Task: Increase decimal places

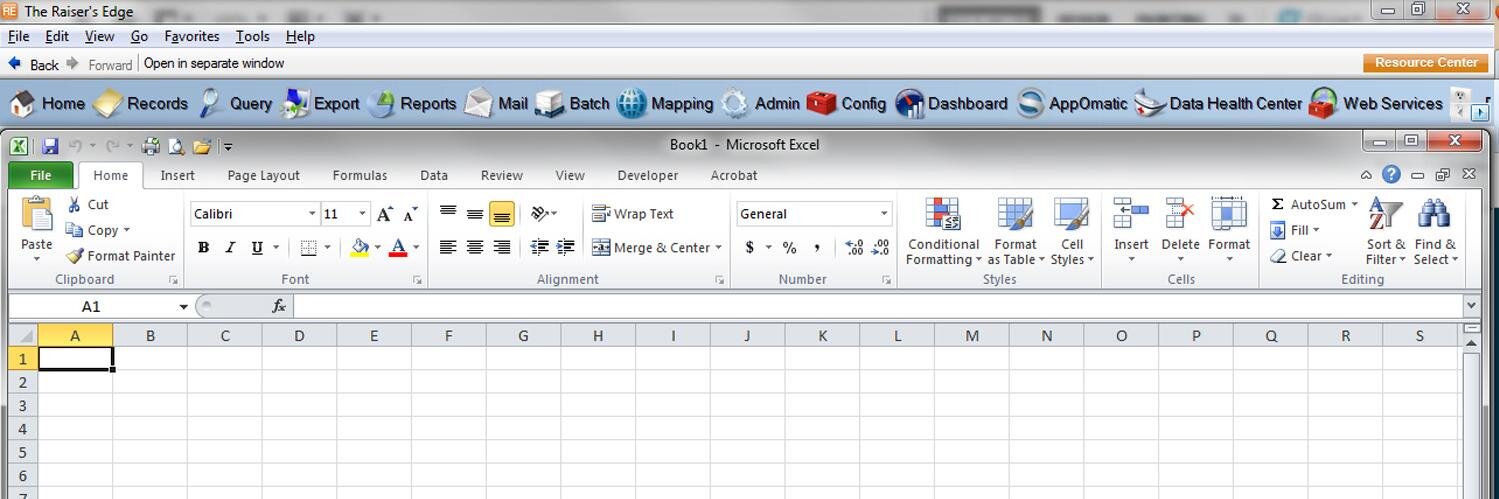Action: 854,247
